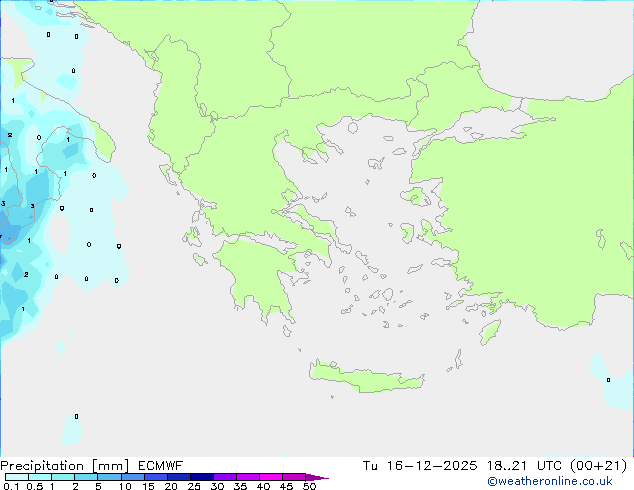The width and height of the screenshot is (634, 490).
Task: Click the 2–5 mm legend color swatch
Action: tap(86, 477)
